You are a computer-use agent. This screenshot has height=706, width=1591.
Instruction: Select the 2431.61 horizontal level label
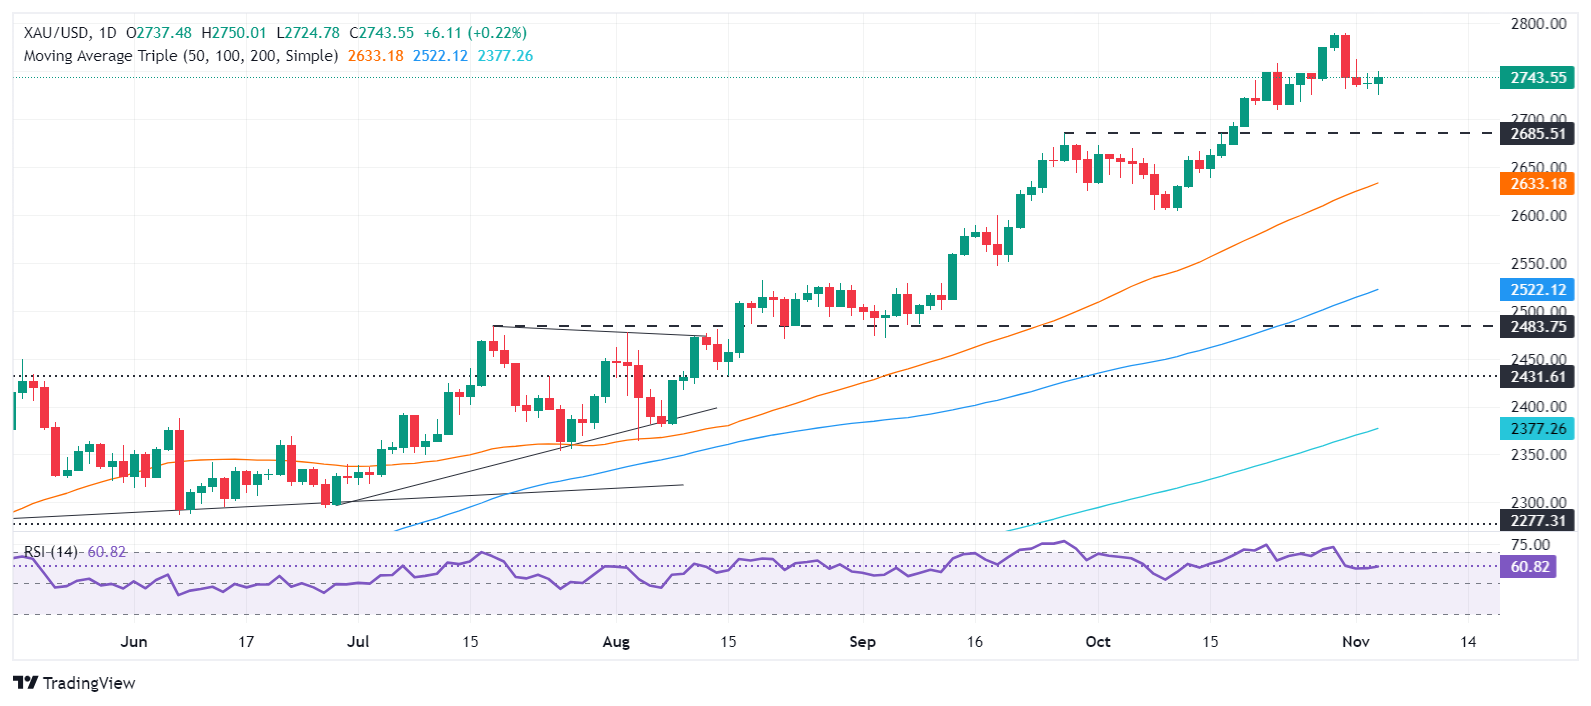click(1537, 377)
